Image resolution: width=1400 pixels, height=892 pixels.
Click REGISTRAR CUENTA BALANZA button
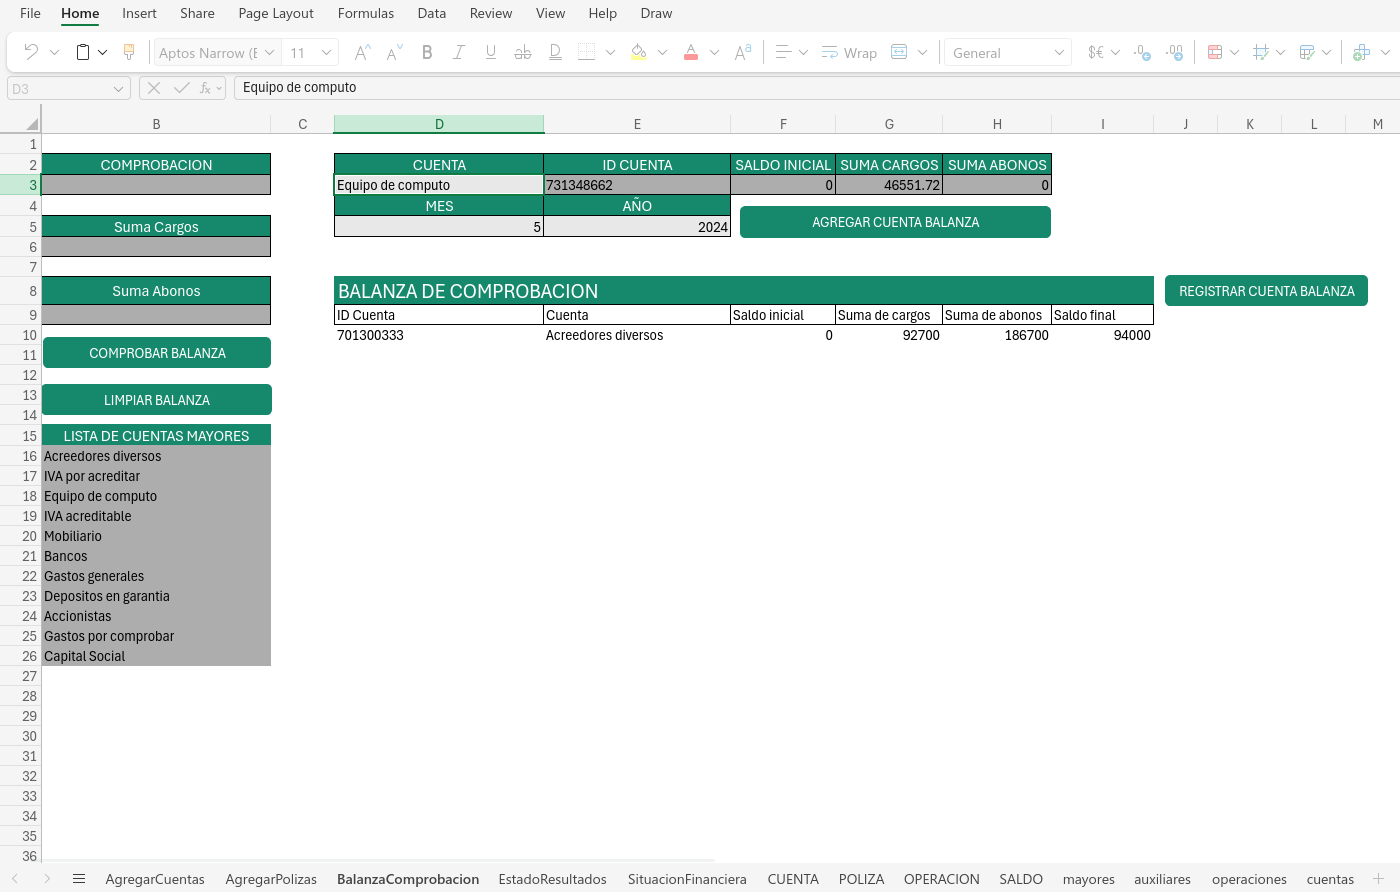[x=1266, y=291]
